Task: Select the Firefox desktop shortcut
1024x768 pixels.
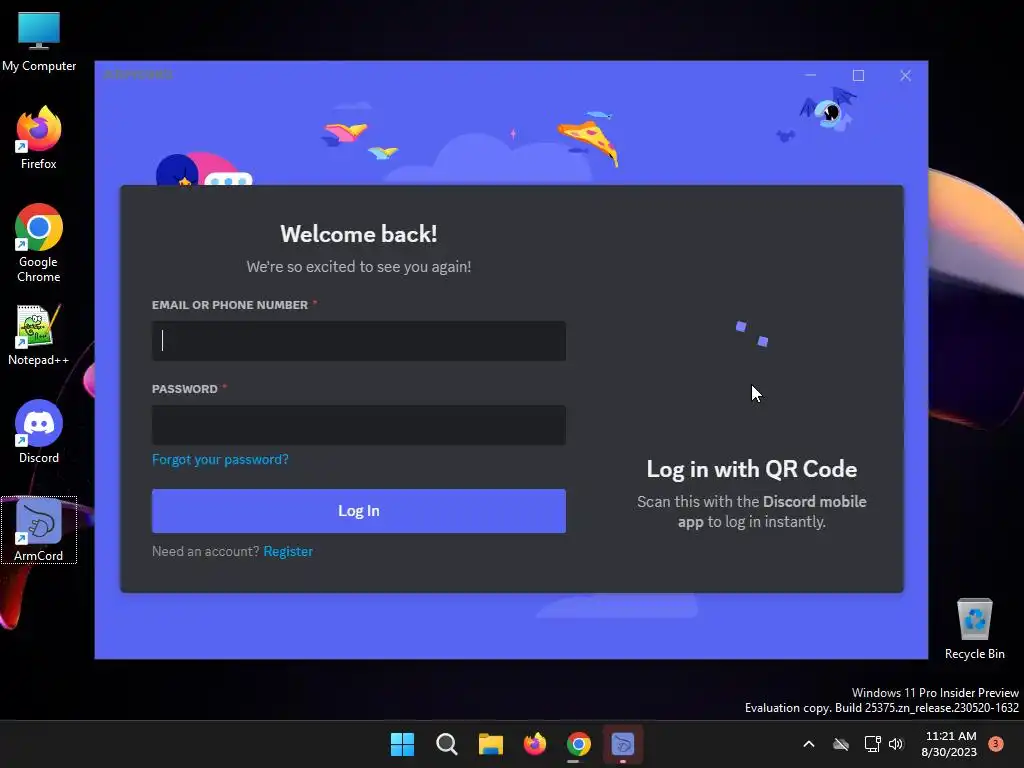Action: coord(39,138)
